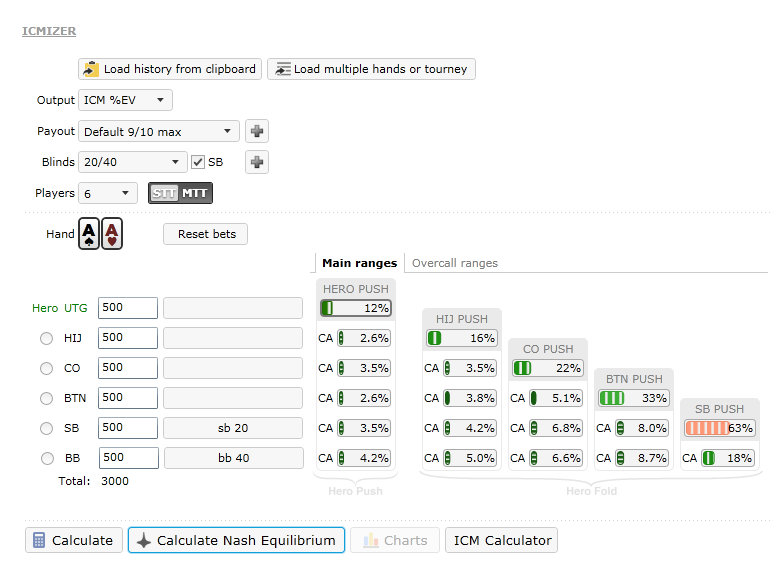Click the Hero UTG bet field
Screen dimensions: 770x561
click(x=233, y=308)
